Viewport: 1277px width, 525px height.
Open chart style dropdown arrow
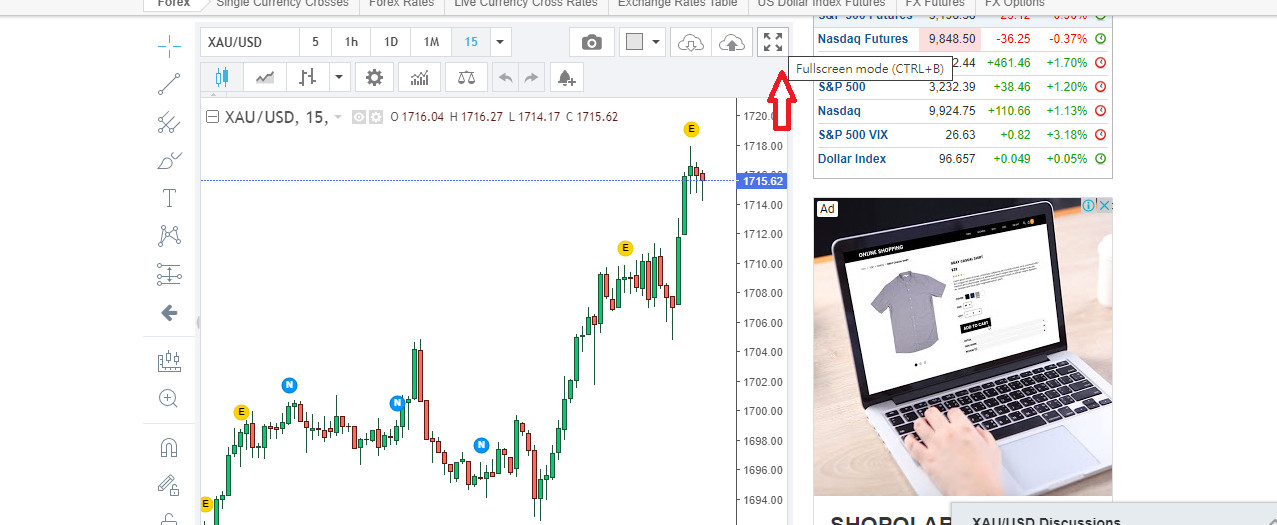click(x=340, y=77)
